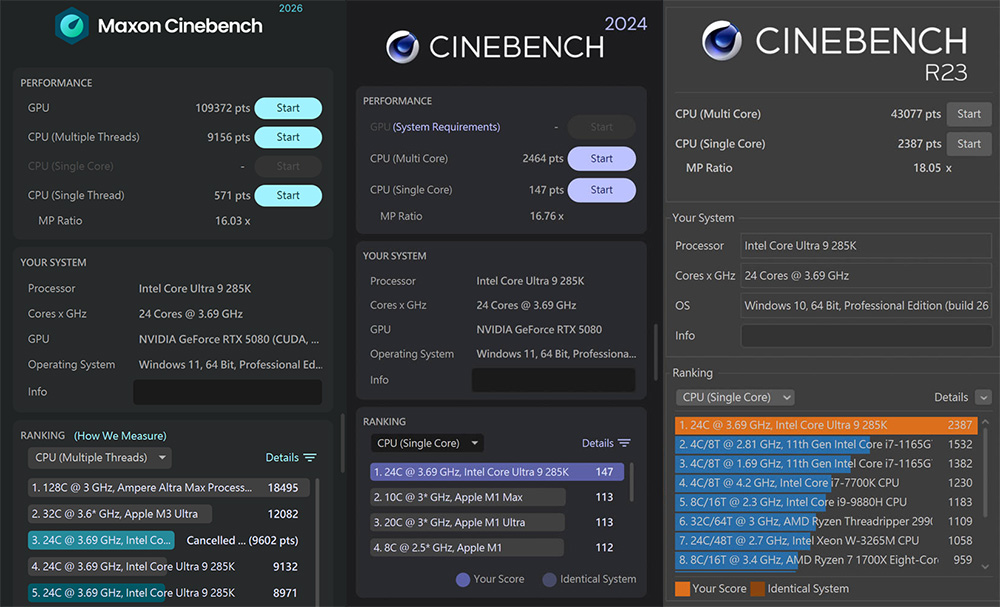
Task: Open the How We Measure link
Action: (x=120, y=436)
